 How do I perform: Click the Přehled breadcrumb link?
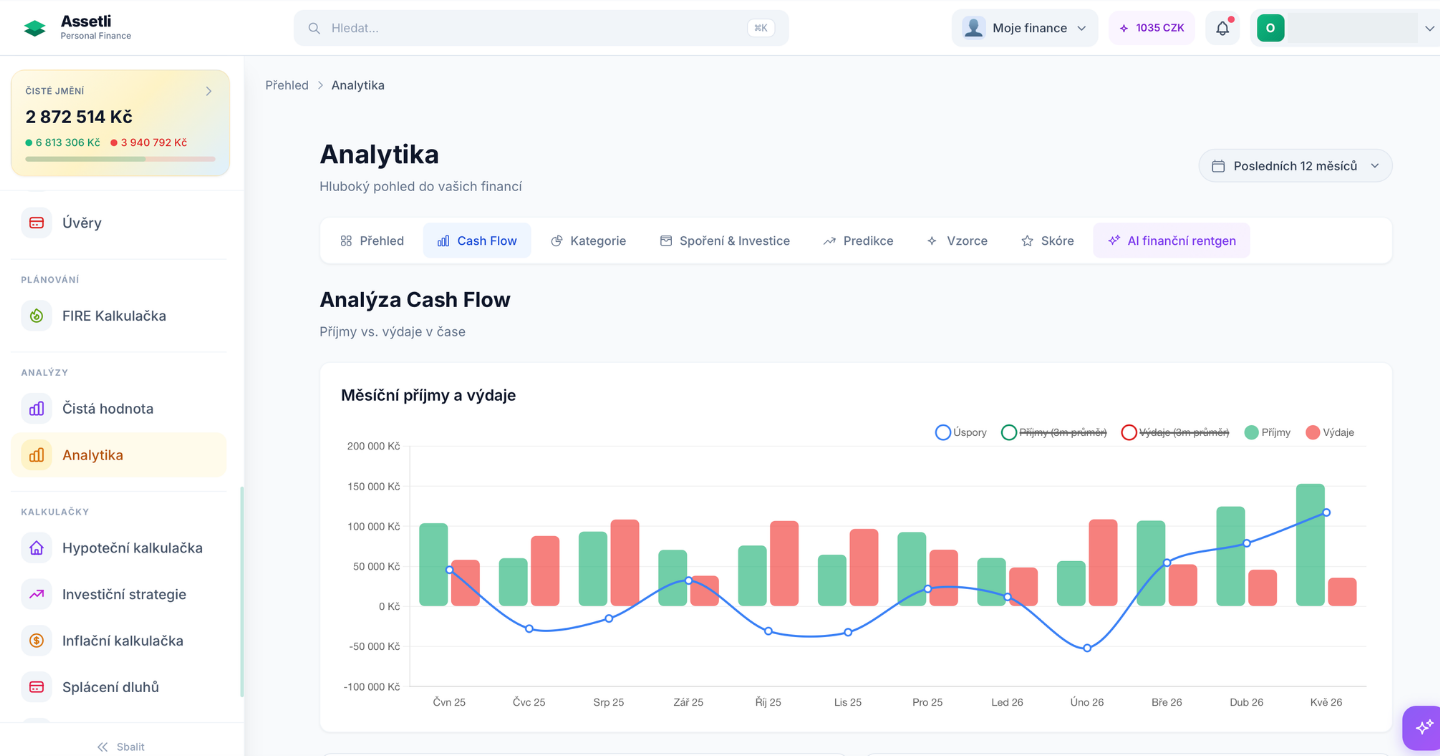(x=287, y=85)
